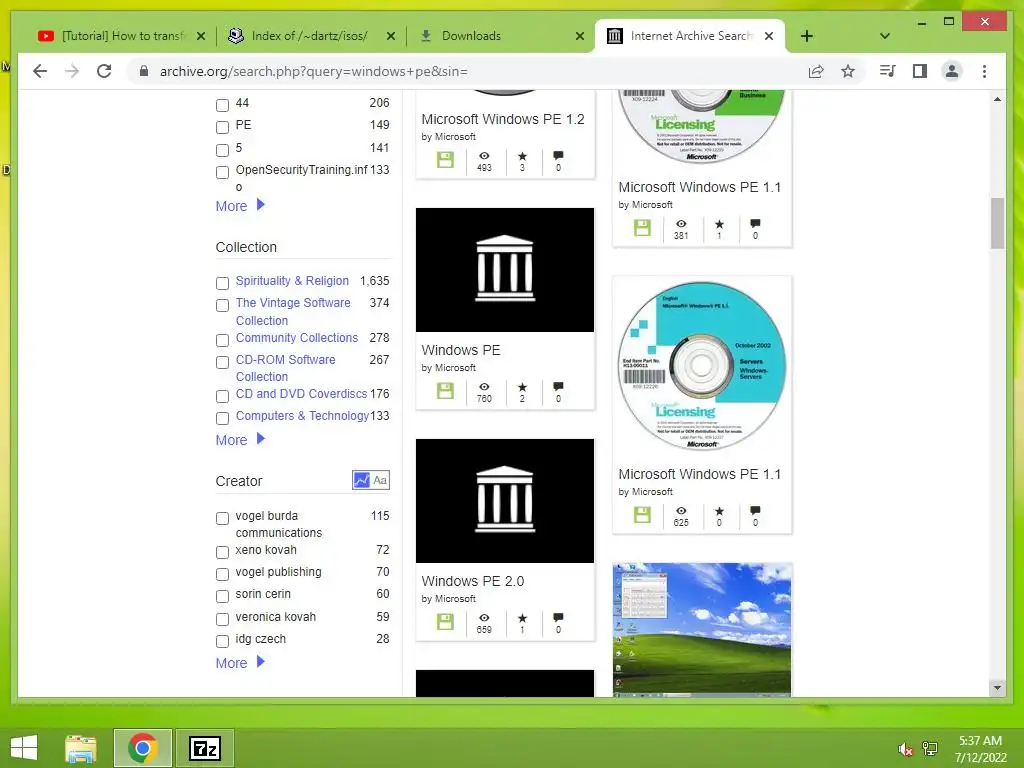Expand More under Creator

pyautogui.click(x=240, y=662)
